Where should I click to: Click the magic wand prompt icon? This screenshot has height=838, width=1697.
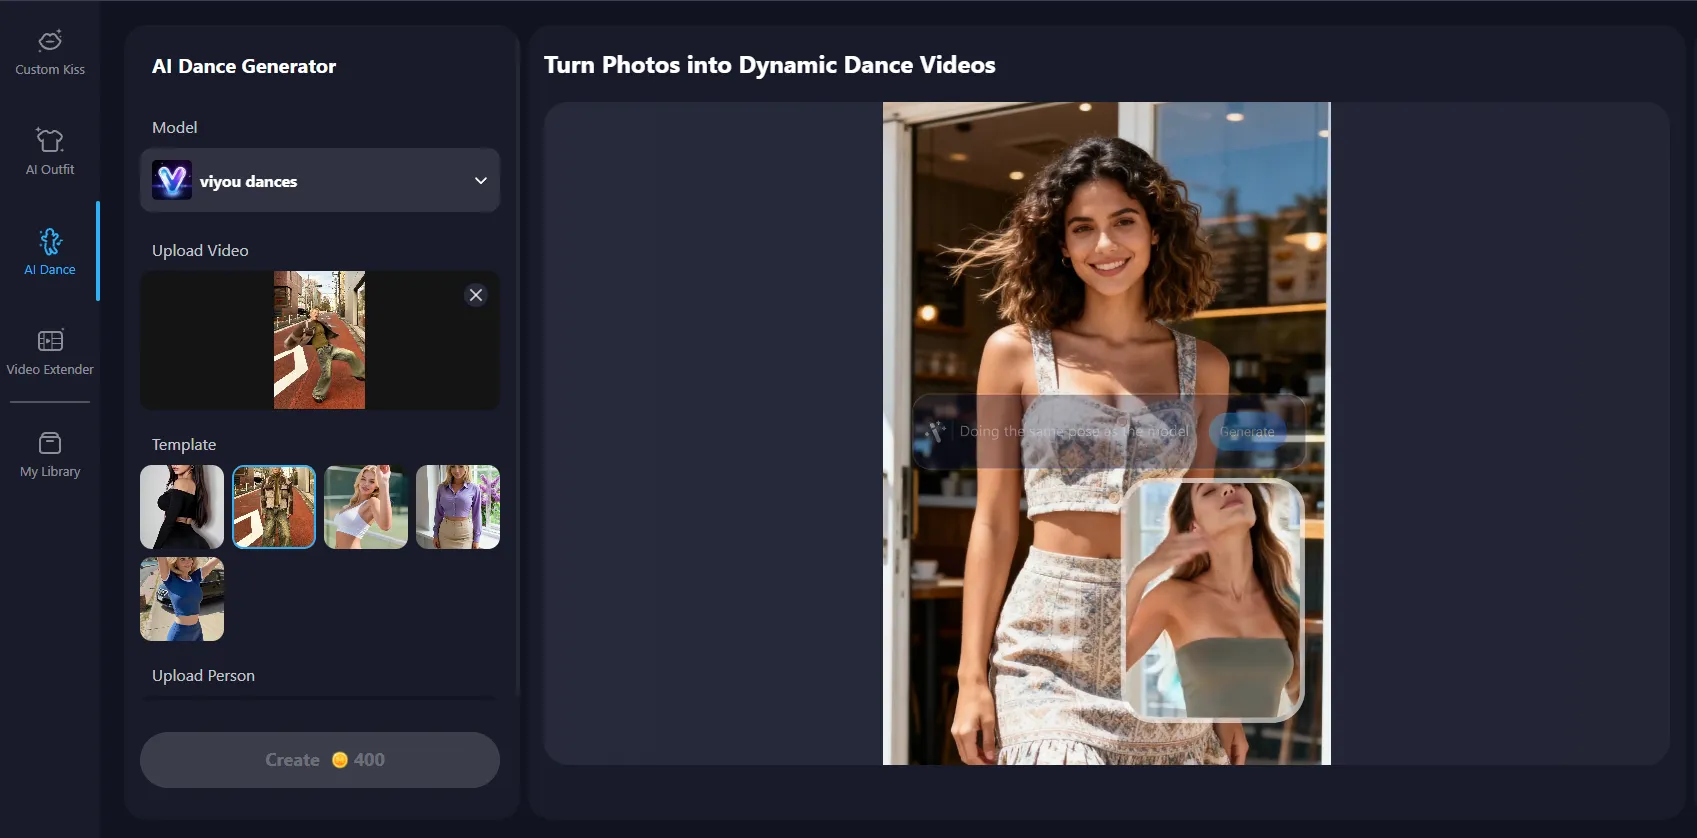(x=936, y=431)
